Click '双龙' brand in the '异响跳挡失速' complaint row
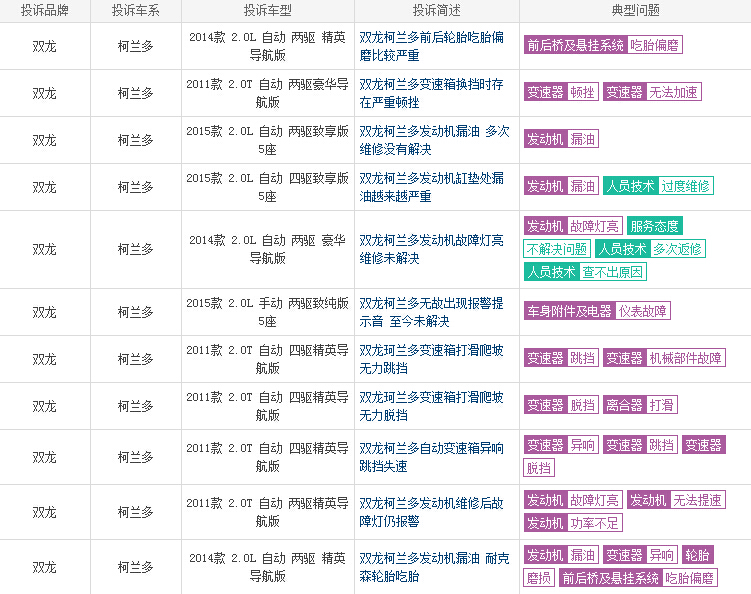This screenshot has height=594, width=751. coord(45,457)
